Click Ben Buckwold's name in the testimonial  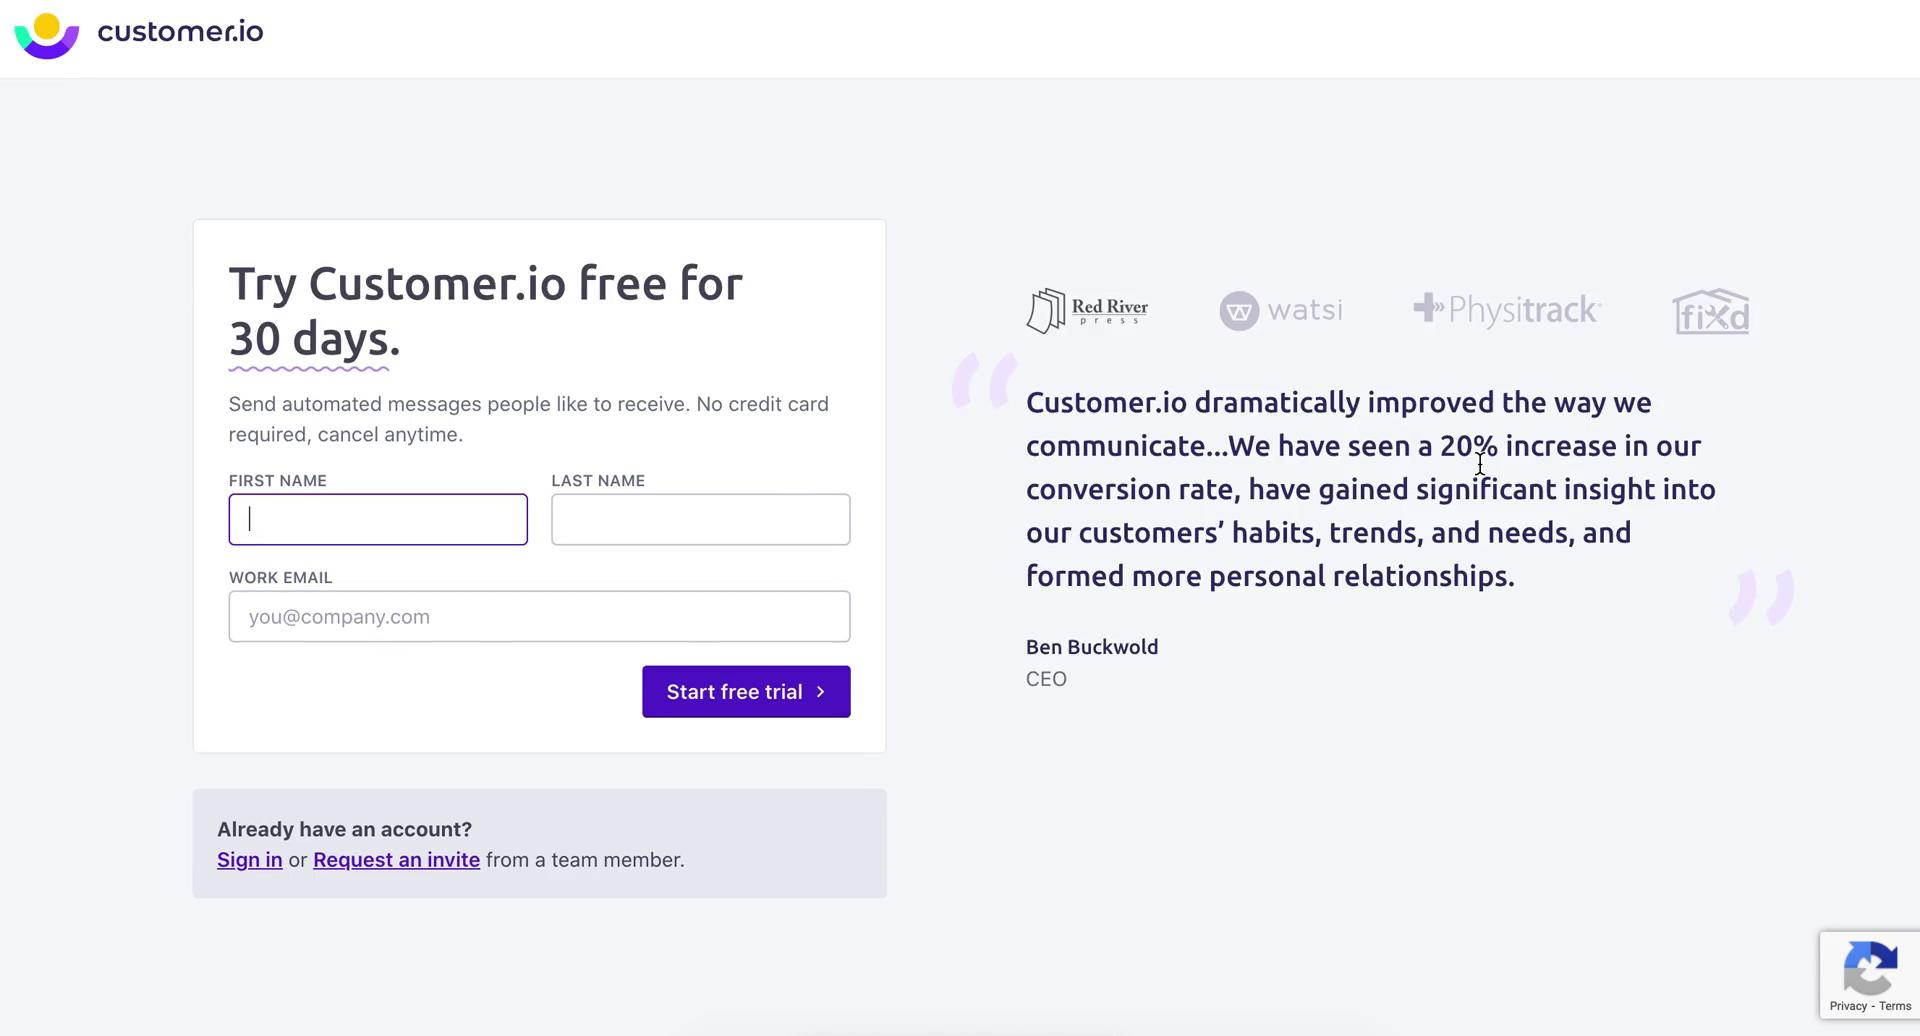pyautogui.click(x=1091, y=647)
